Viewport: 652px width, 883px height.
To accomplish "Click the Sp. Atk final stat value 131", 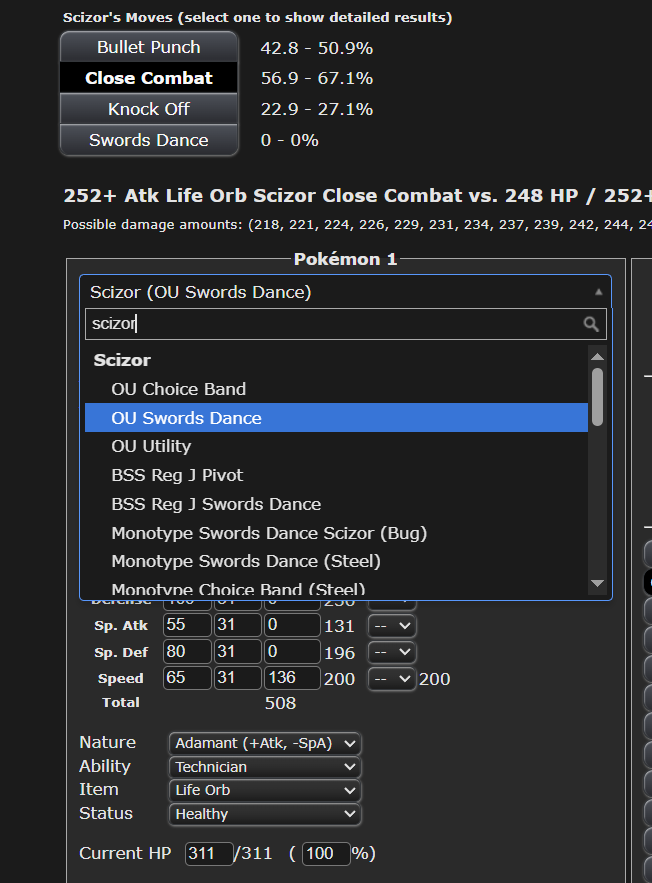I will coord(339,626).
